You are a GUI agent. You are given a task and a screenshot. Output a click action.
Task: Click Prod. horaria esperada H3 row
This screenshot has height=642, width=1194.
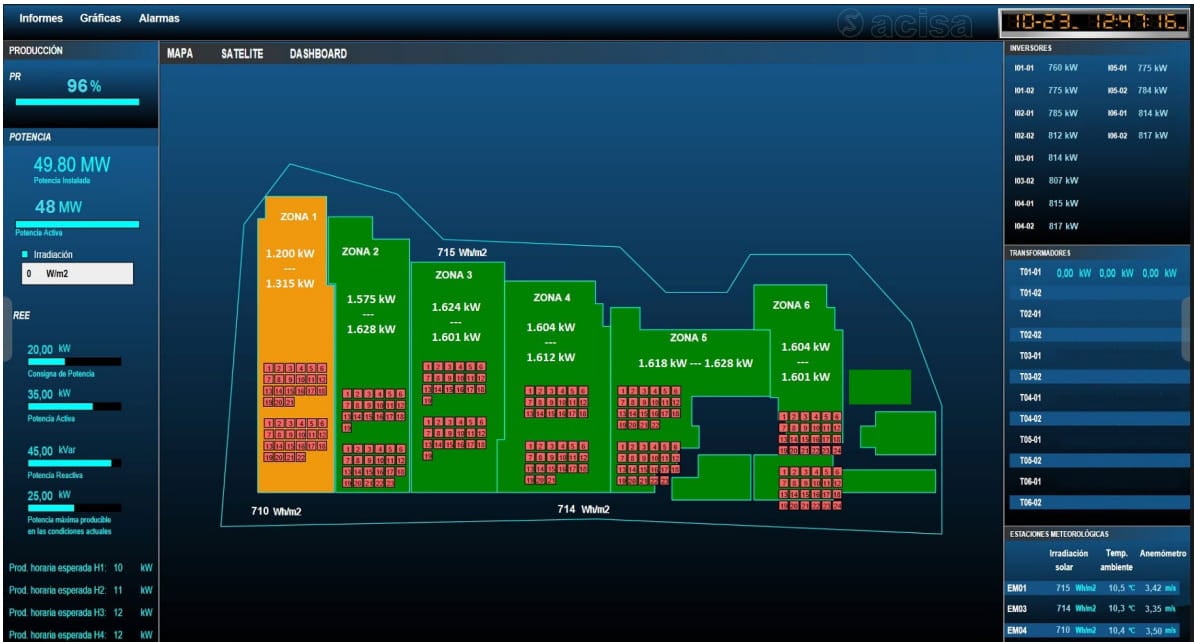click(x=81, y=612)
